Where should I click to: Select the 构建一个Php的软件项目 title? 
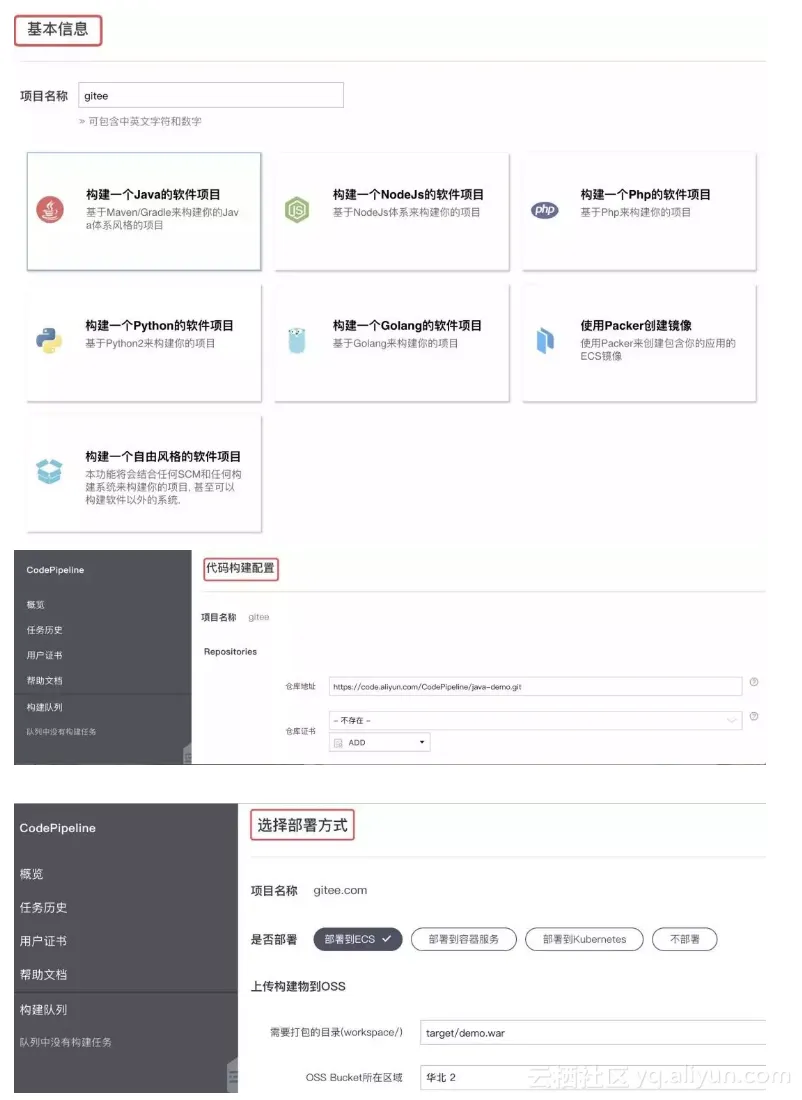point(646,194)
